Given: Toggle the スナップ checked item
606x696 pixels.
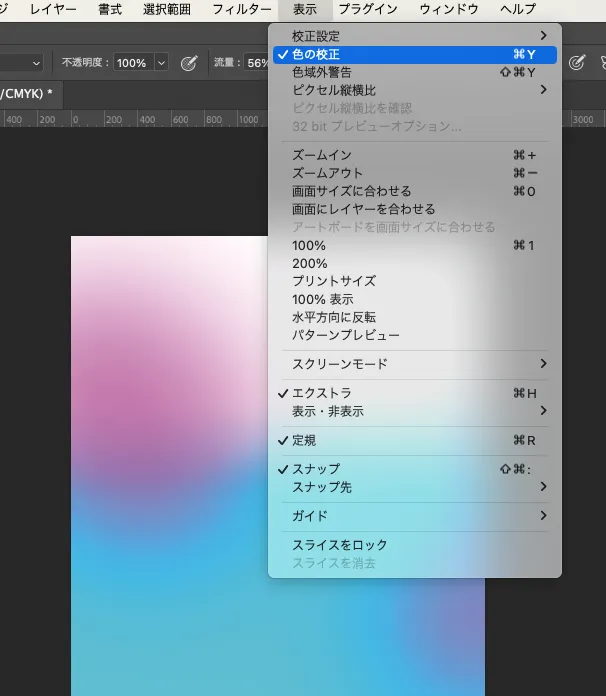Looking at the screenshot, I should (x=415, y=469).
